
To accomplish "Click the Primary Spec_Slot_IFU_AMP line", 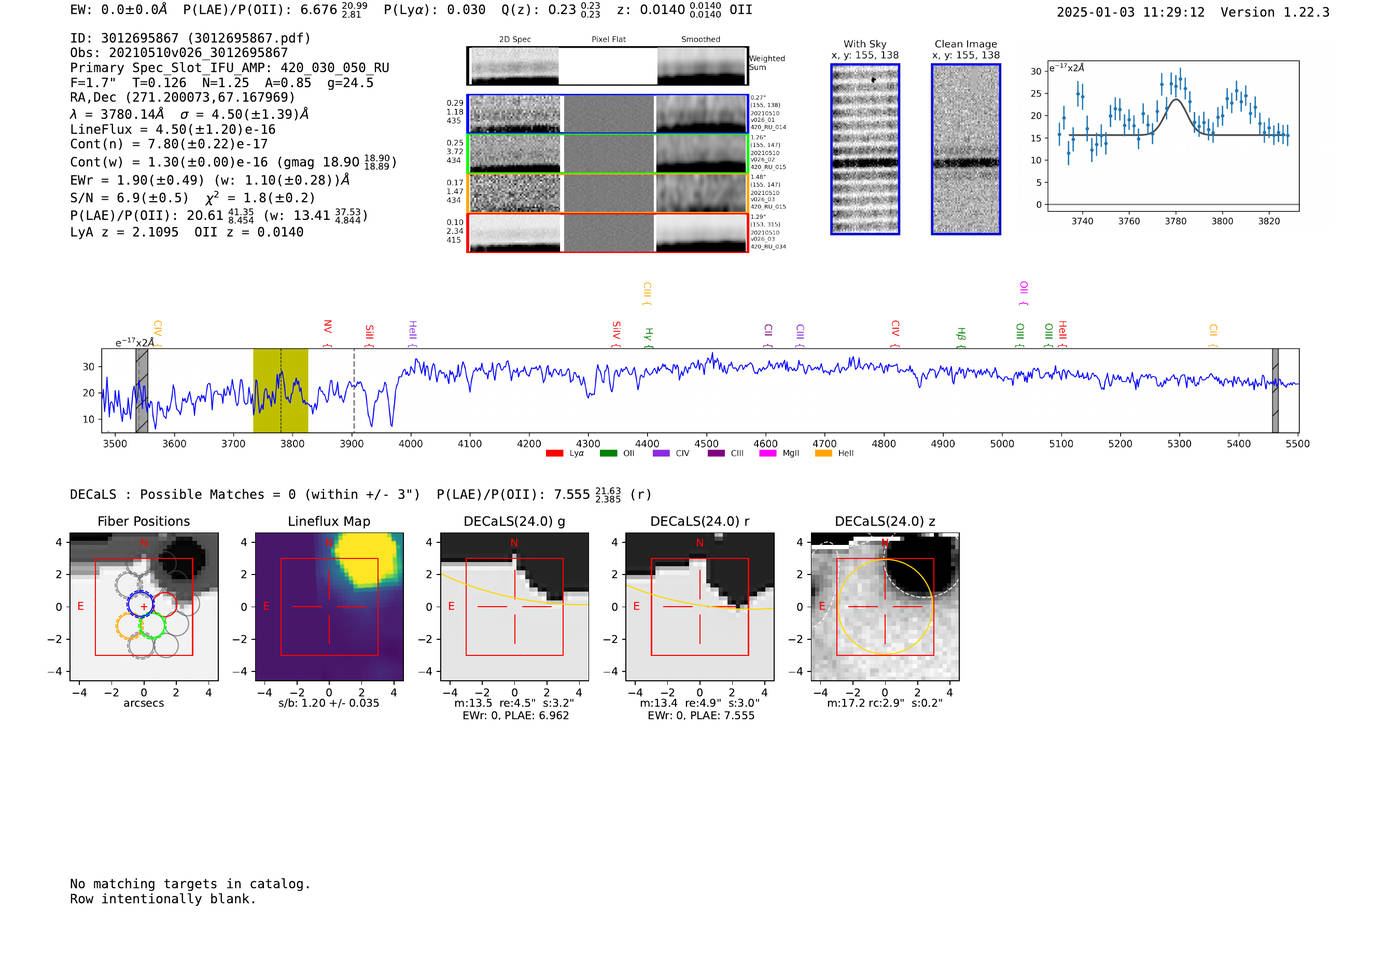I will click(230, 68).
